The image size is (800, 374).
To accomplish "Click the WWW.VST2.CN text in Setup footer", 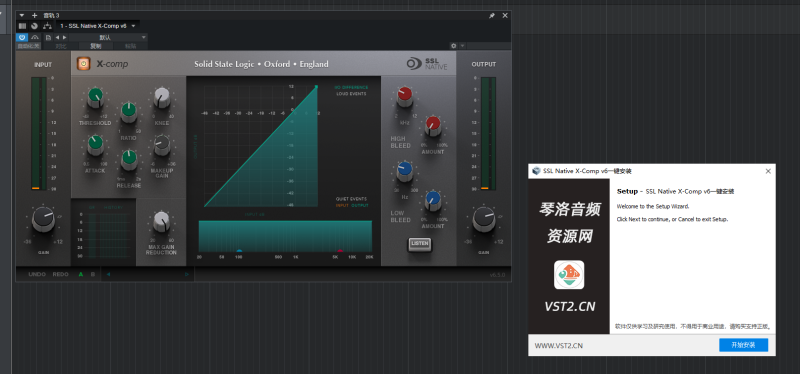I will 559,345.
